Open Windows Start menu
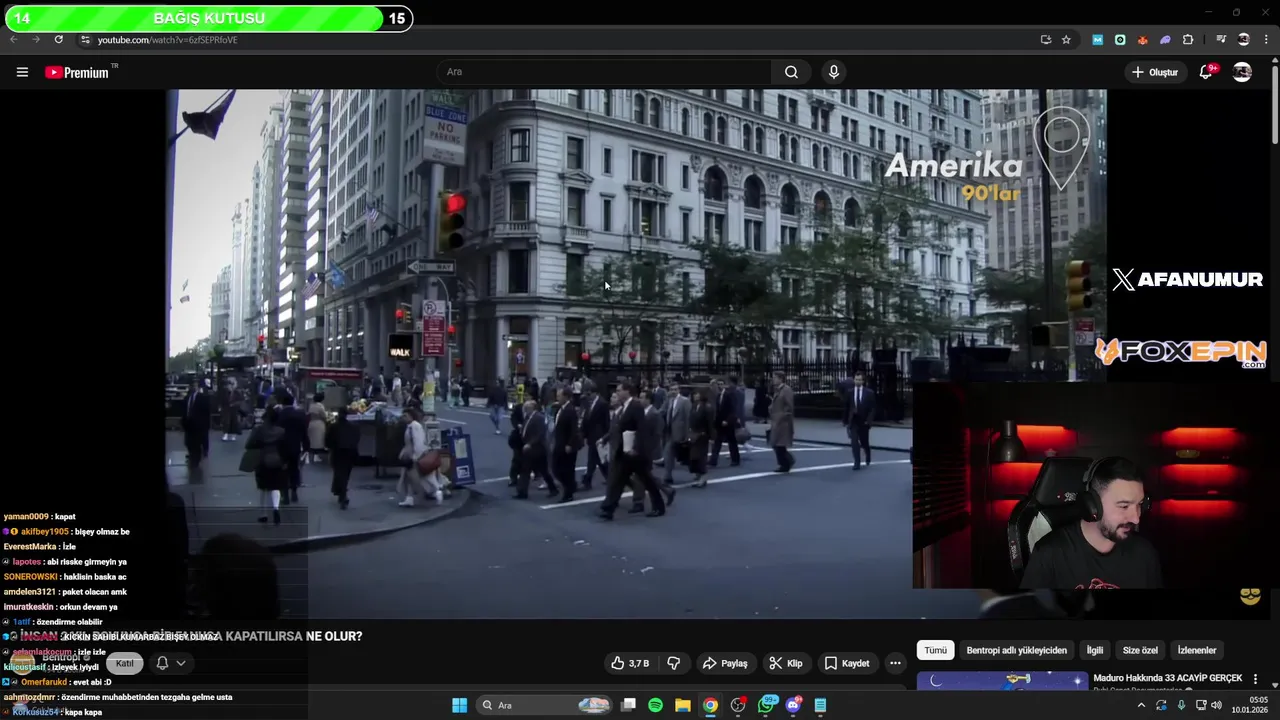 (x=459, y=705)
